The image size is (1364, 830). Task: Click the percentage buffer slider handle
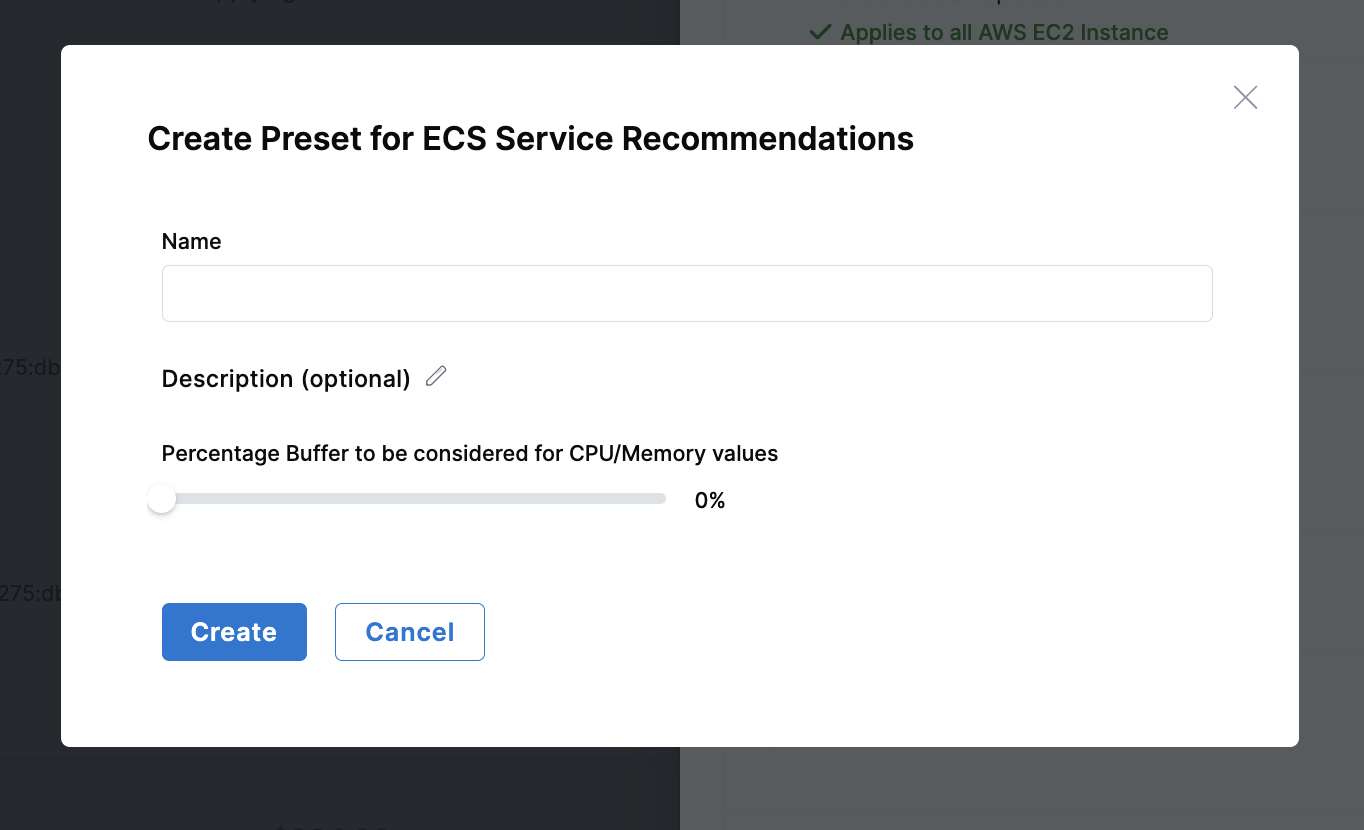[x=162, y=499]
